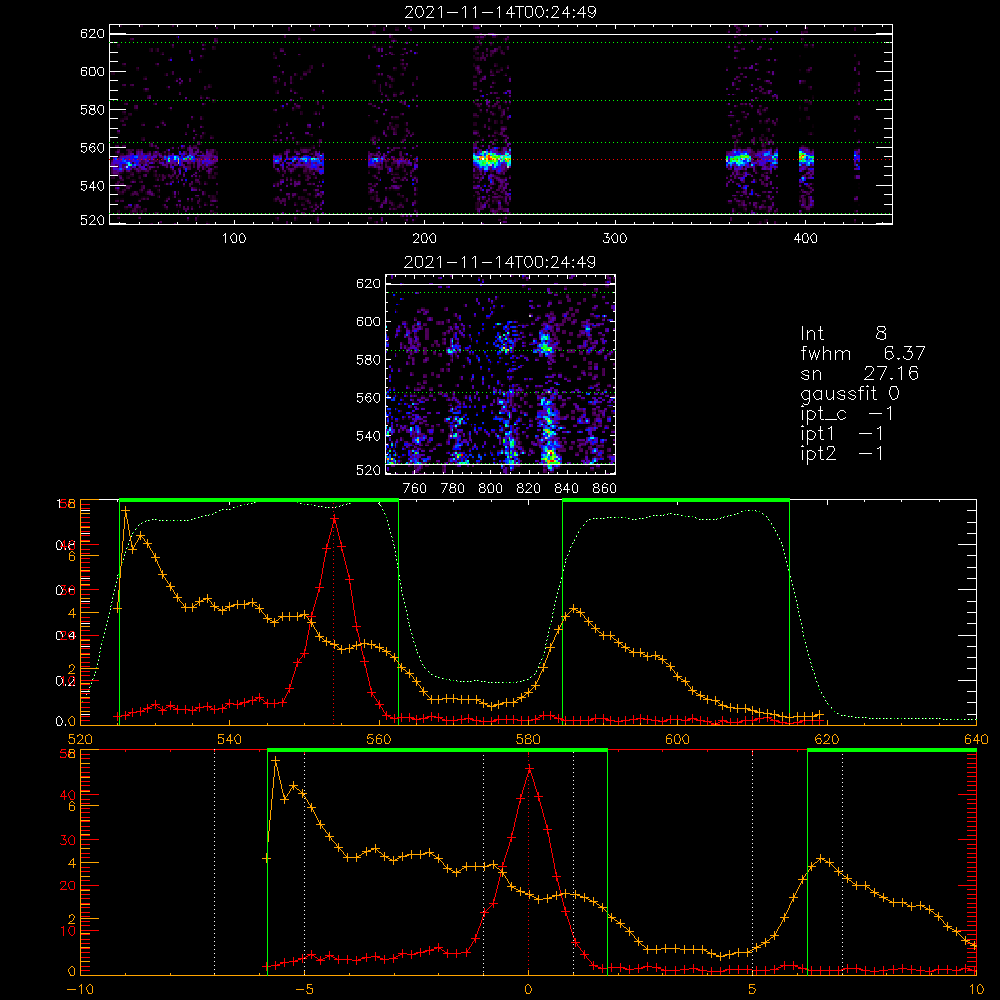Click x-axis label 860 on middle spectrogram

pos(605,489)
